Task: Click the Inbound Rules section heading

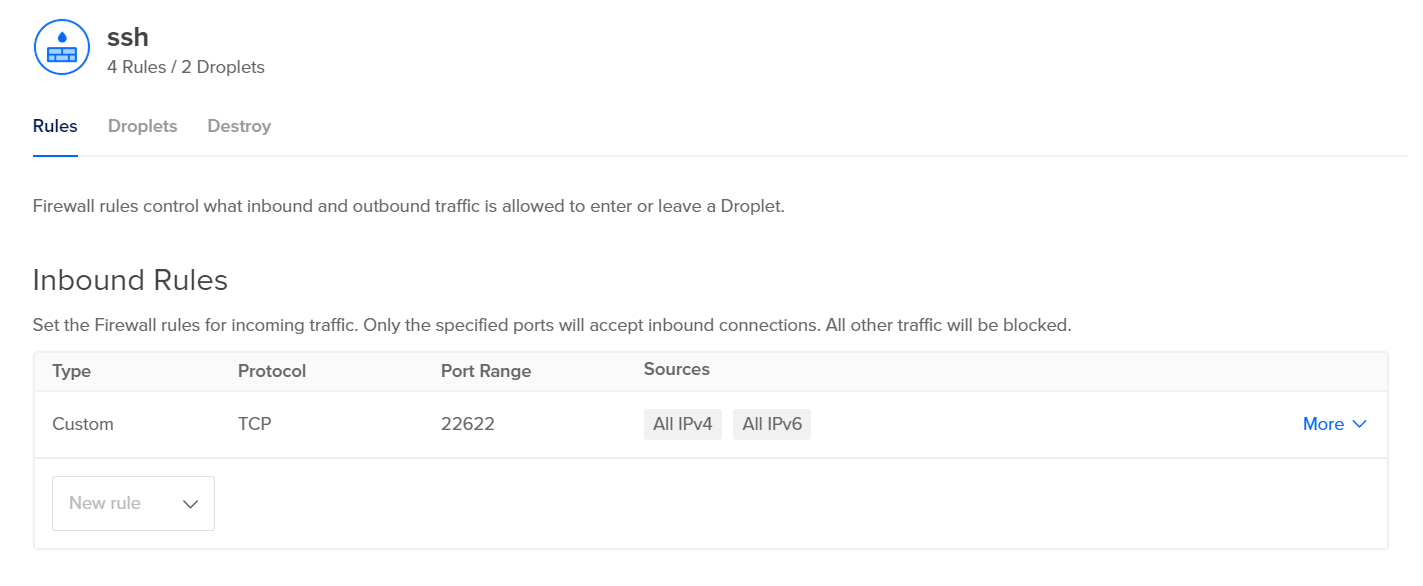Action: (x=130, y=280)
